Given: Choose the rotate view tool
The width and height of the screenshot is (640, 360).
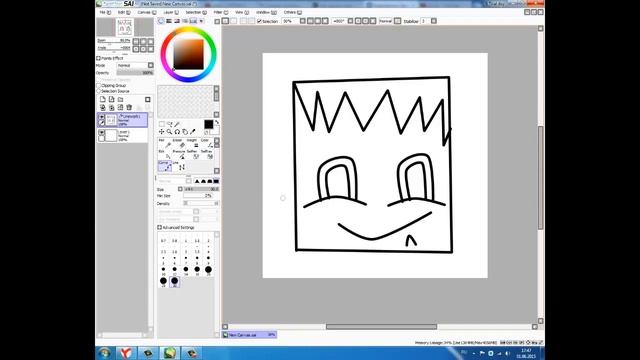Looking at the screenshot, I should [177, 131].
